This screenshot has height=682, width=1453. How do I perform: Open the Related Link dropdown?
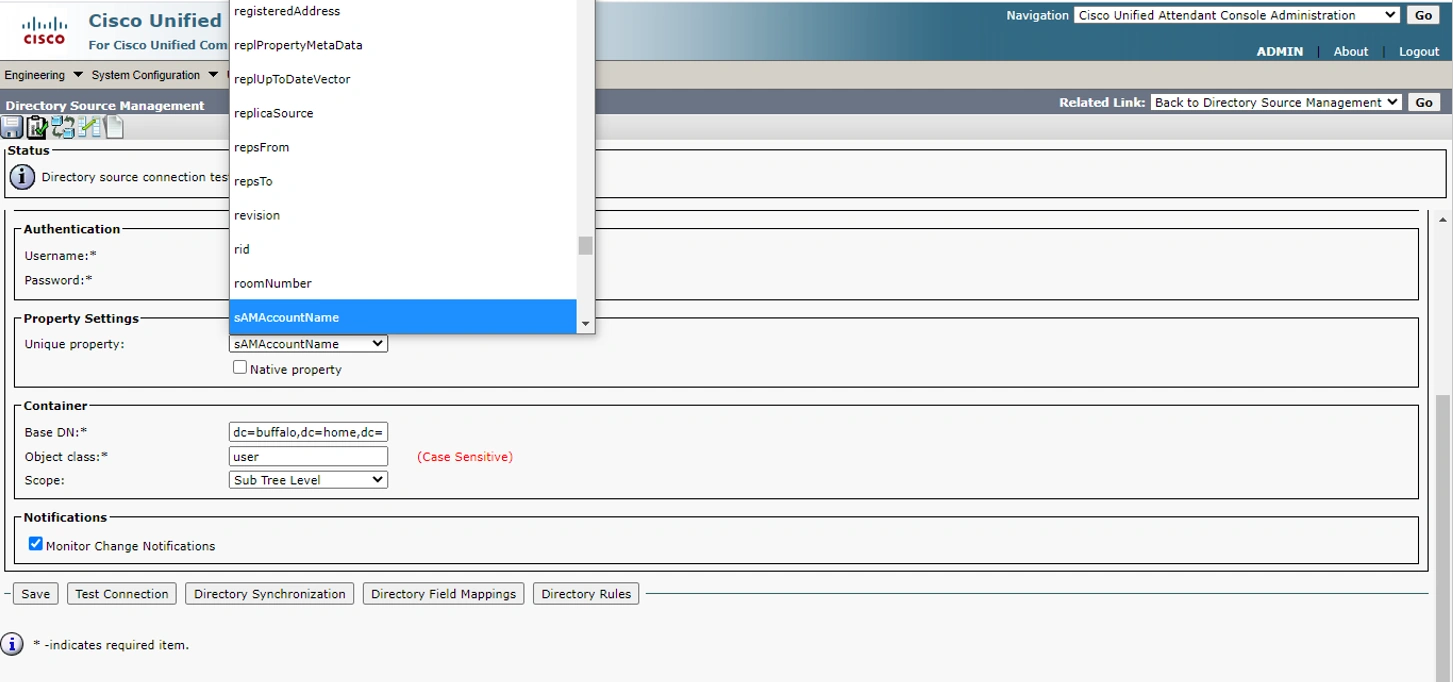1276,102
